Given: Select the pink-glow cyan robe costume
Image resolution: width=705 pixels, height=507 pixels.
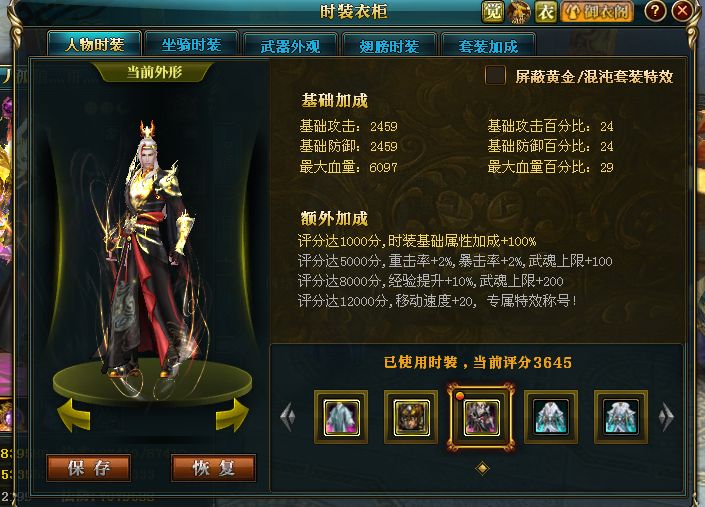Looking at the screenshot, I should click(x=341, y=417).
